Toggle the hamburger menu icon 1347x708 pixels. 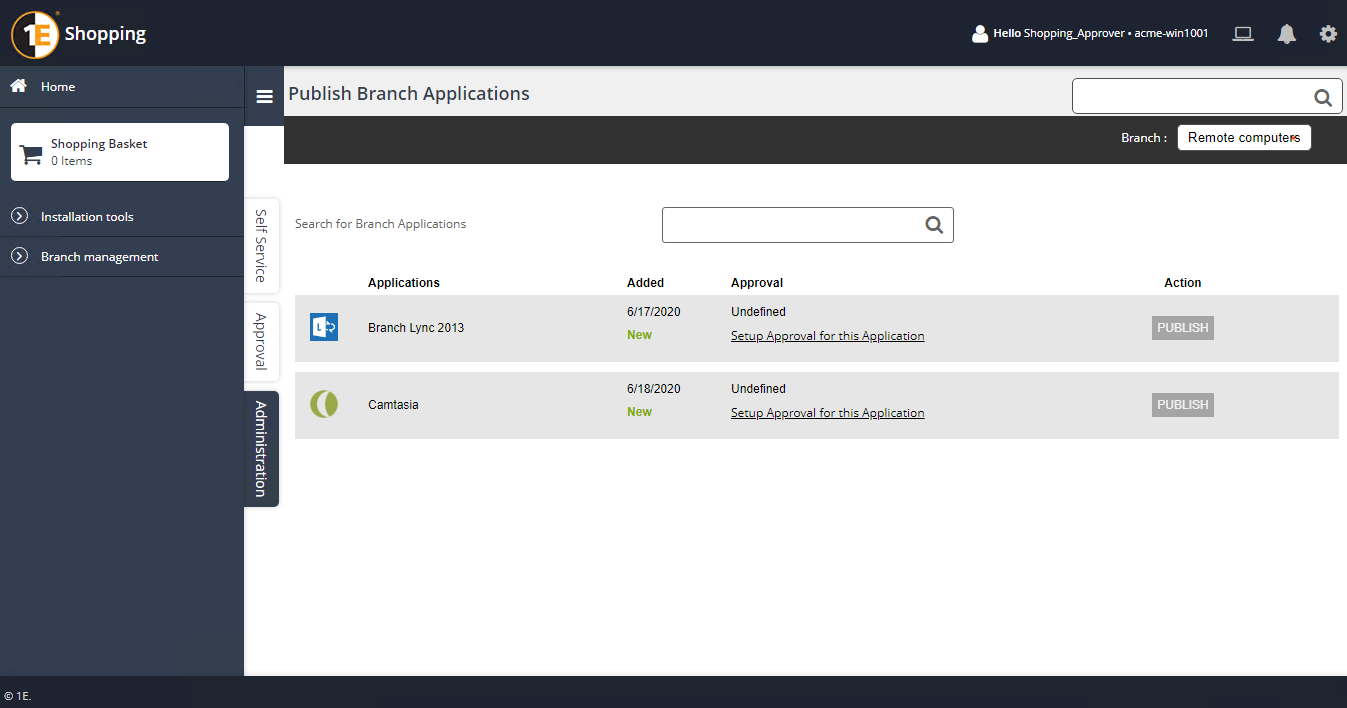264,96
